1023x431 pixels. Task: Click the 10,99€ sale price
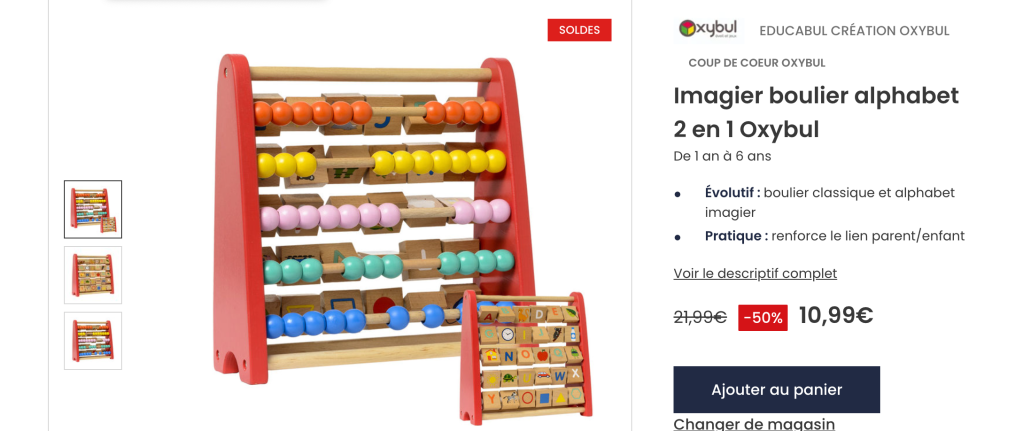(836, 316)
